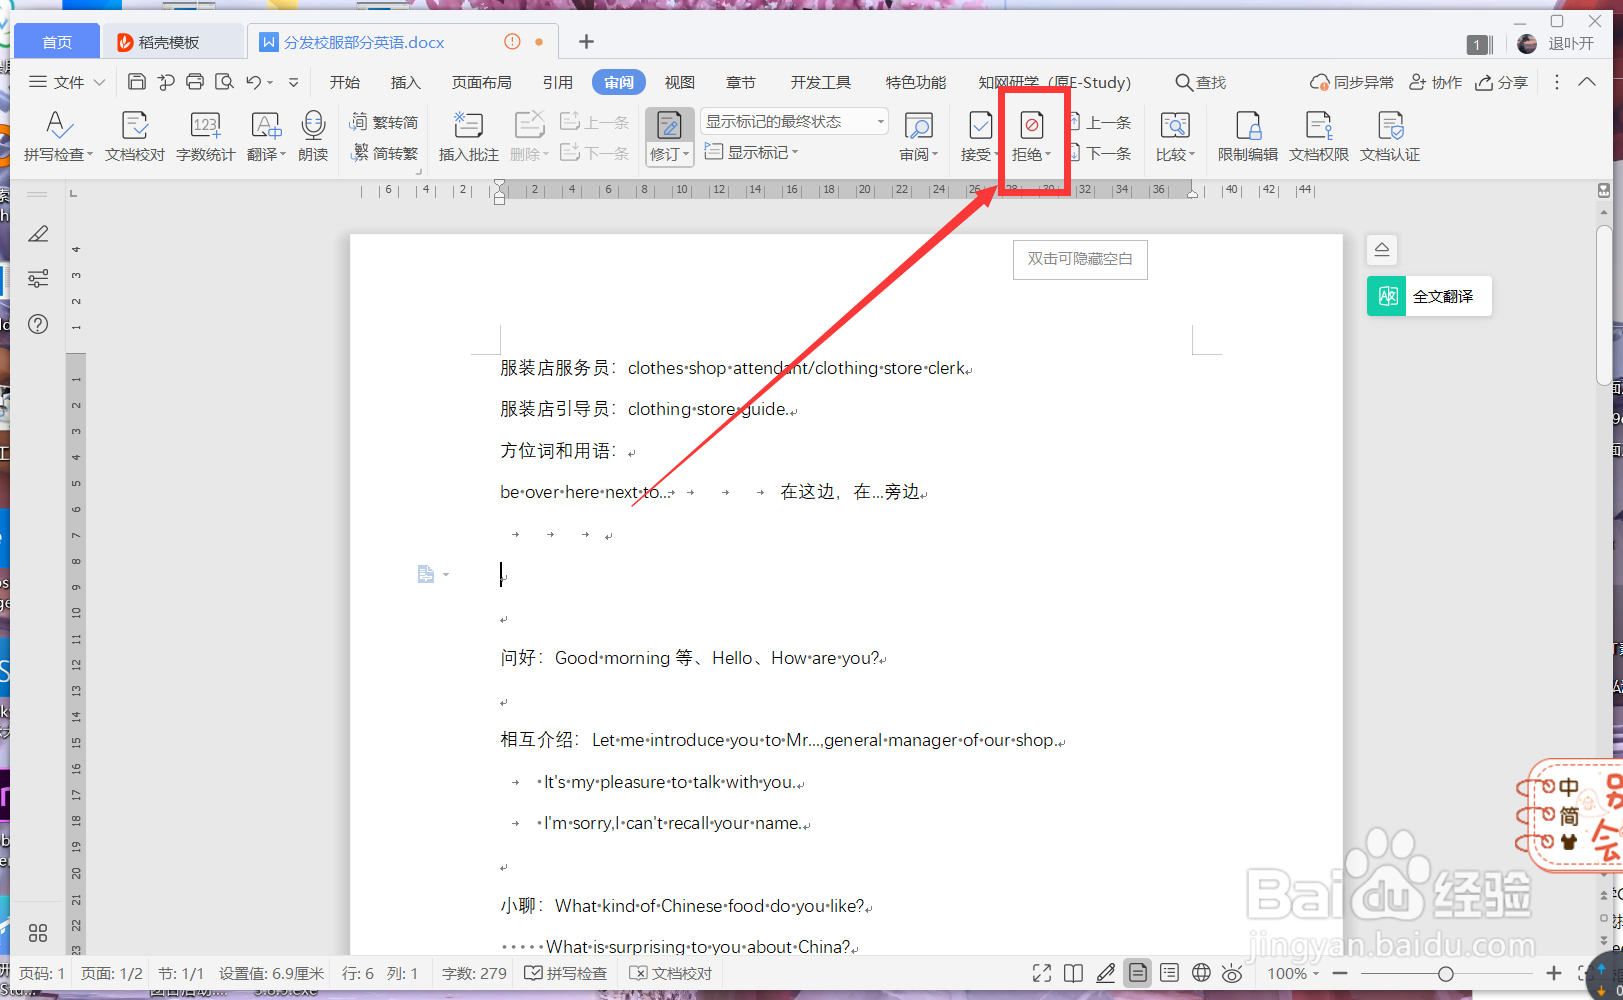The width and height of the screenshot is (1623, 1000).
Task: Switch to the 插入 ribbon tab
Action: (405, 82)
